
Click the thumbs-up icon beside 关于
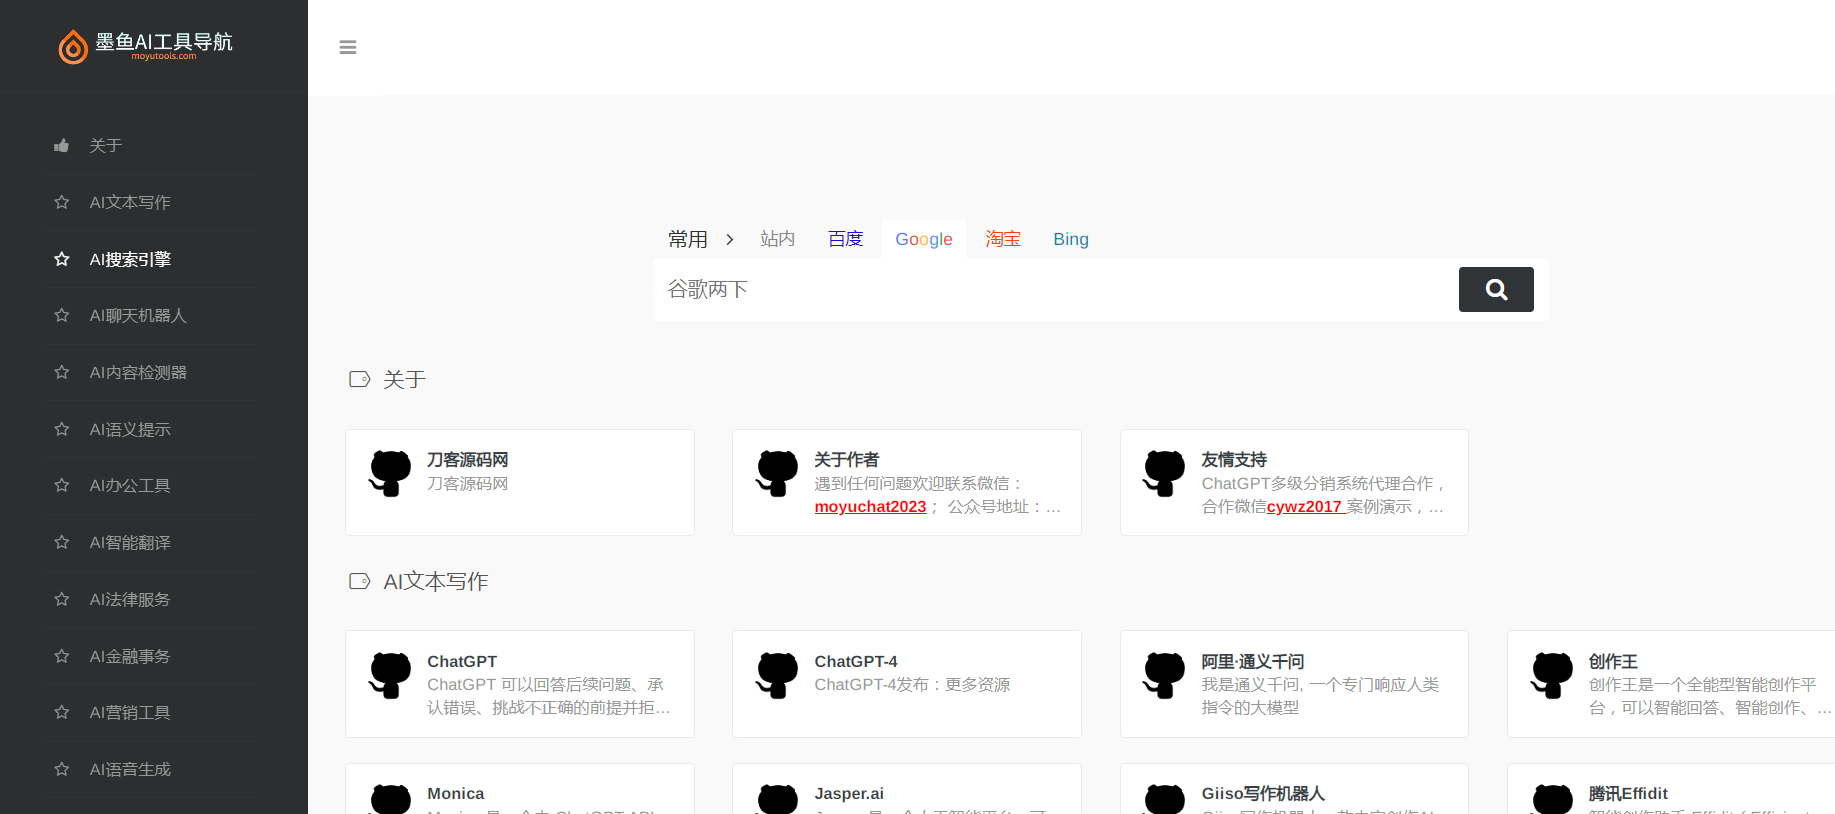click(62, 146)
